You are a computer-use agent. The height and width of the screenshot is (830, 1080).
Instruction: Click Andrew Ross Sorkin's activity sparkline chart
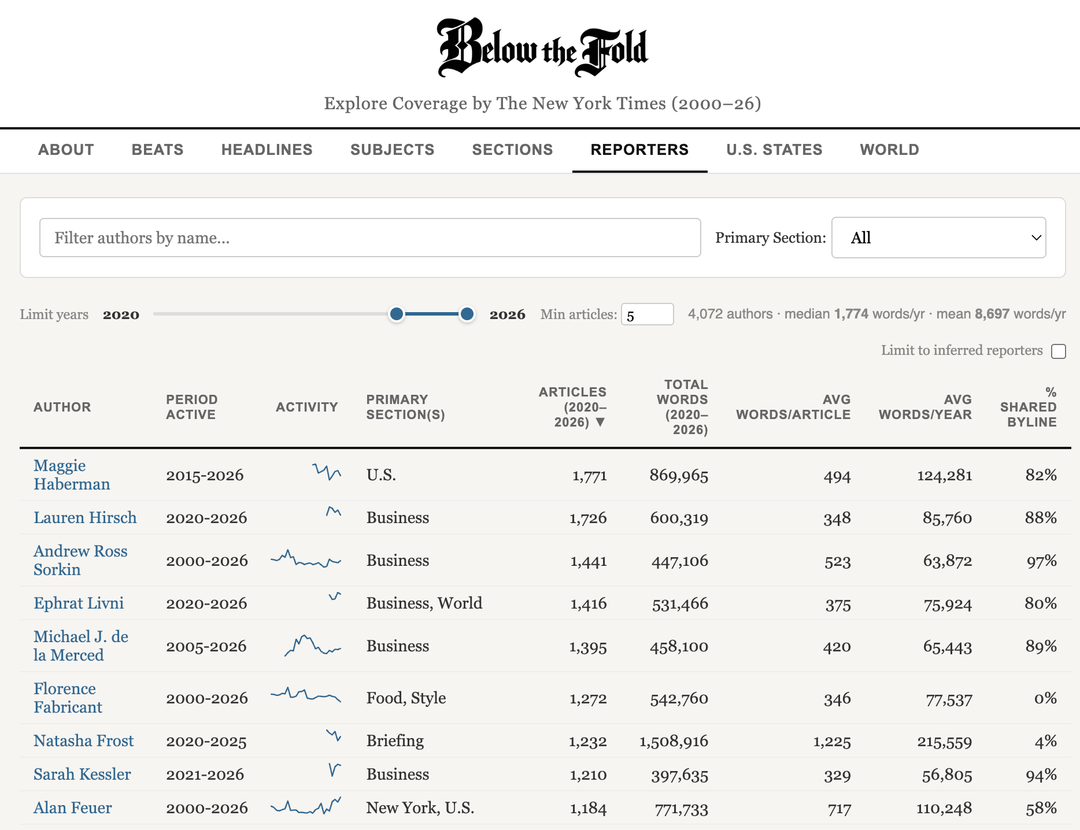click(x=306, y=560)
